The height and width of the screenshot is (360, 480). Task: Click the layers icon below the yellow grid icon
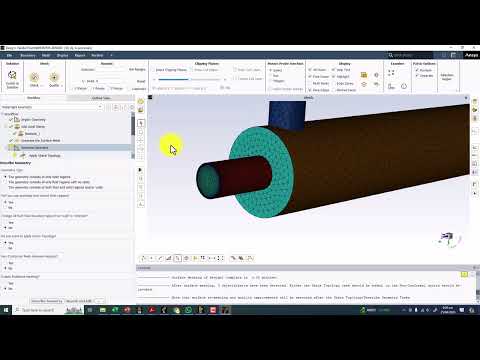tap(364, 84)
